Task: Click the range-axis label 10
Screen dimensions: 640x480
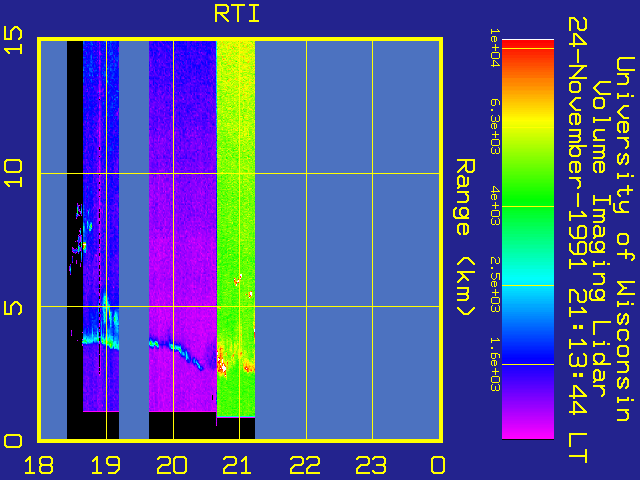Action: pyautogui.click(x=13, y=173)
